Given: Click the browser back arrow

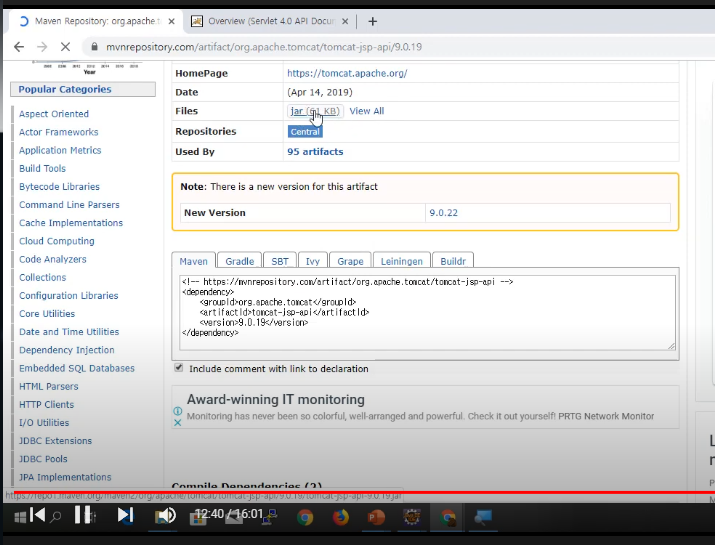Looking at the screenshot, I should coord(19,47).
